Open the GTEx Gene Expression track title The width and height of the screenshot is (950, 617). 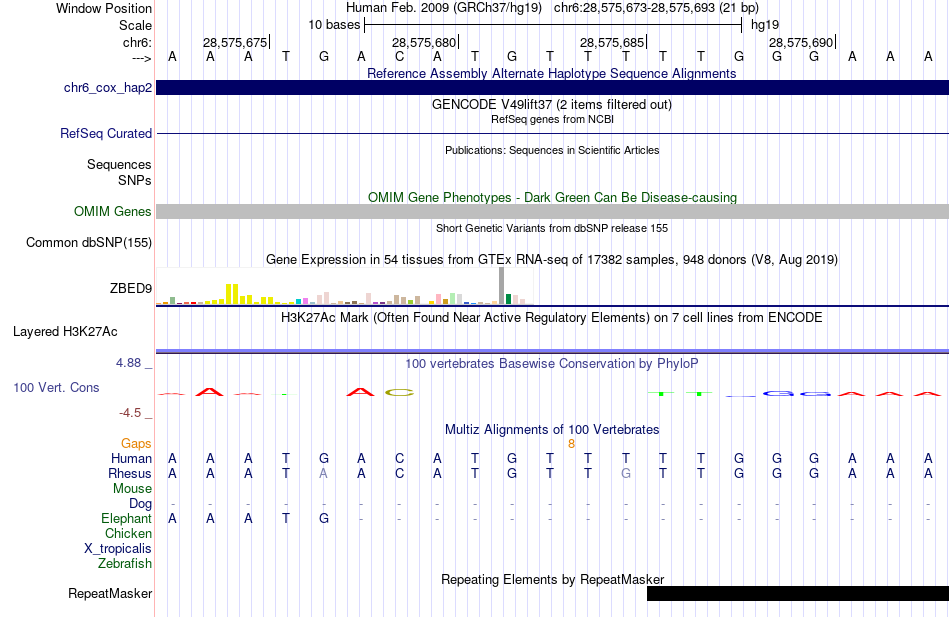click(x=552, y=259)
